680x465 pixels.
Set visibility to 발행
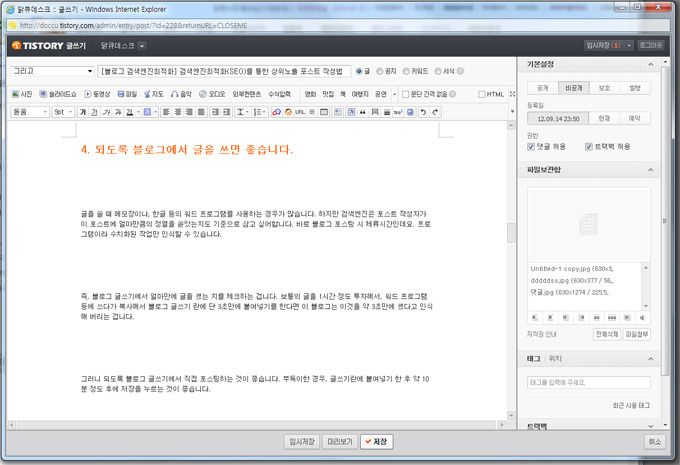[635, 88]
